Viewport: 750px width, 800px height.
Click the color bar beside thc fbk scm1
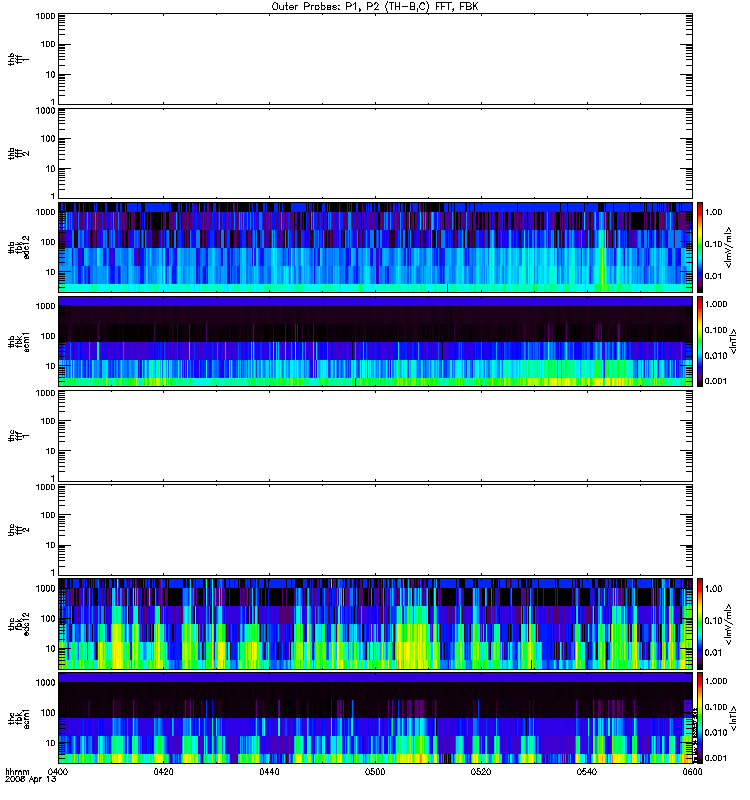(700, 718)
